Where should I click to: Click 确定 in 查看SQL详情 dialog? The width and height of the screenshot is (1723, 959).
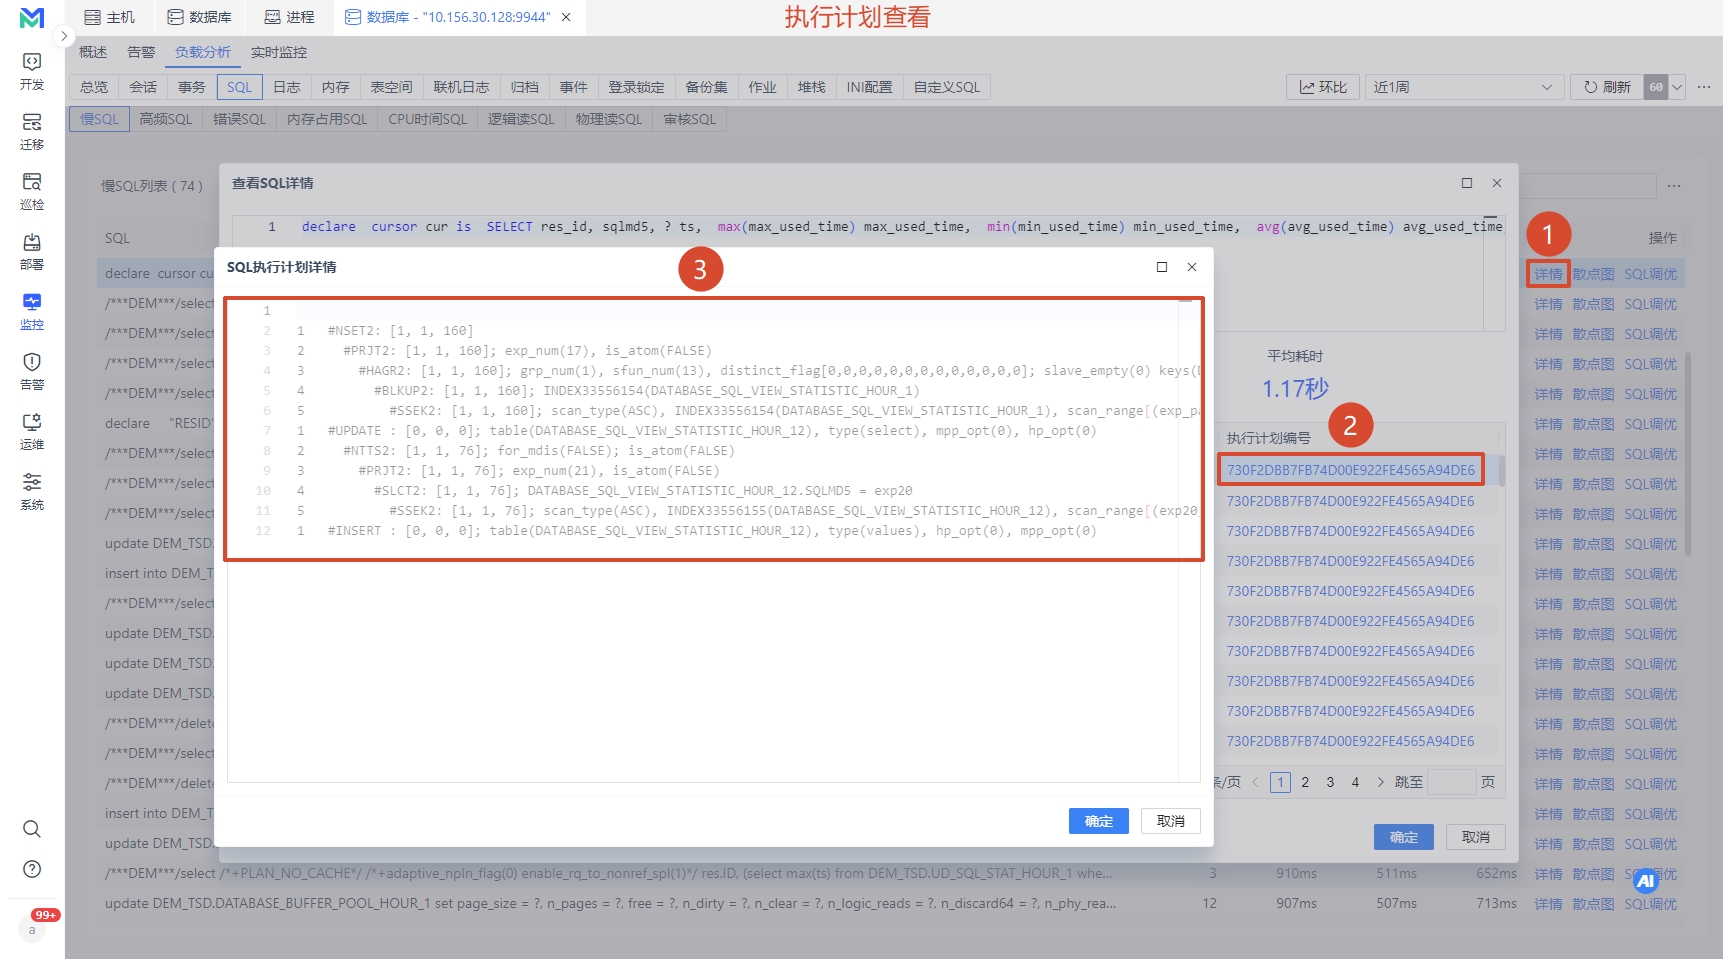[x=1404, y=837]
